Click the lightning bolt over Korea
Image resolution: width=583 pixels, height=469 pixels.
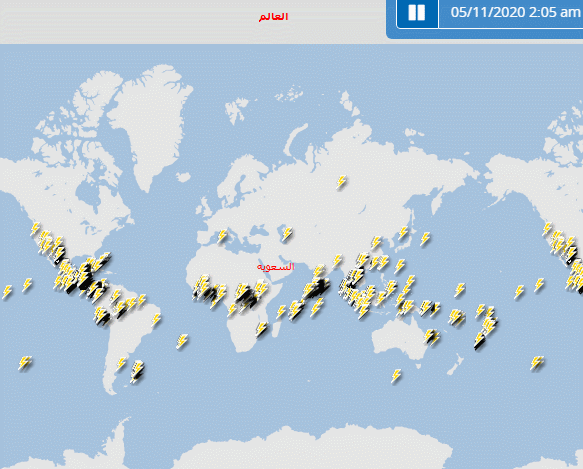tap(403, 233)
